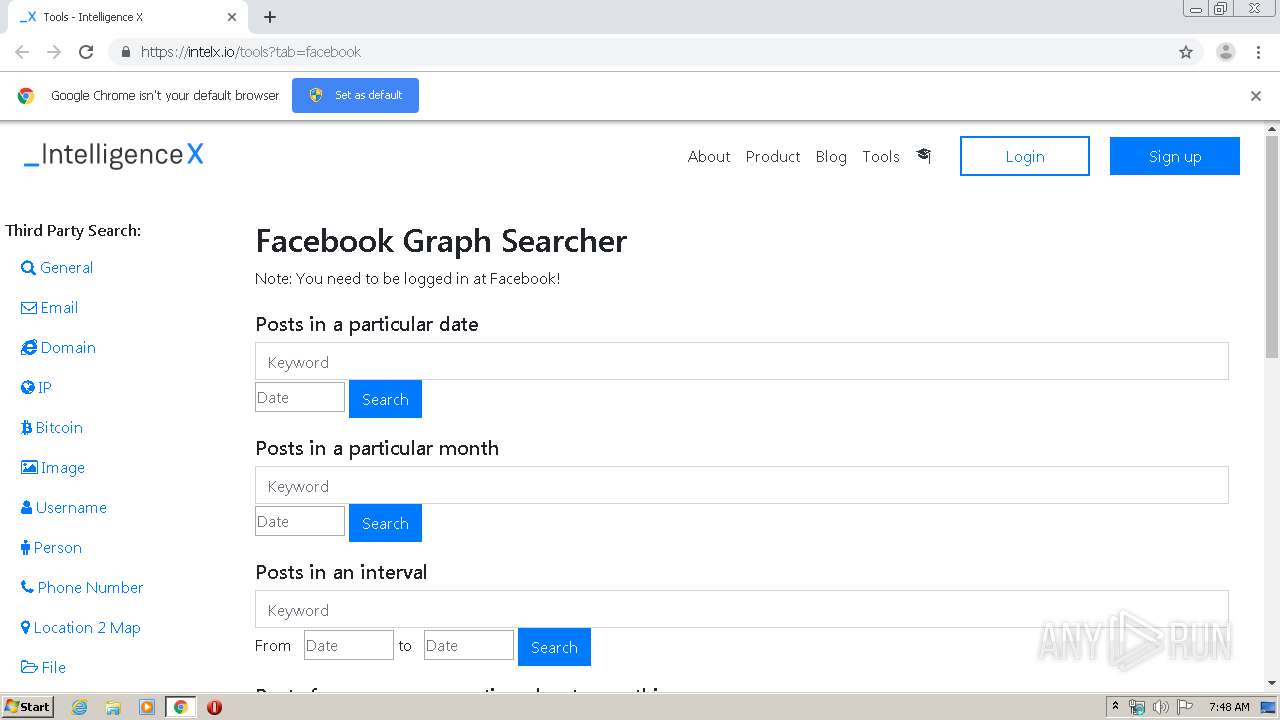Go back to previous page
This screenshot has height=720, width=1280.
point(22,52)
